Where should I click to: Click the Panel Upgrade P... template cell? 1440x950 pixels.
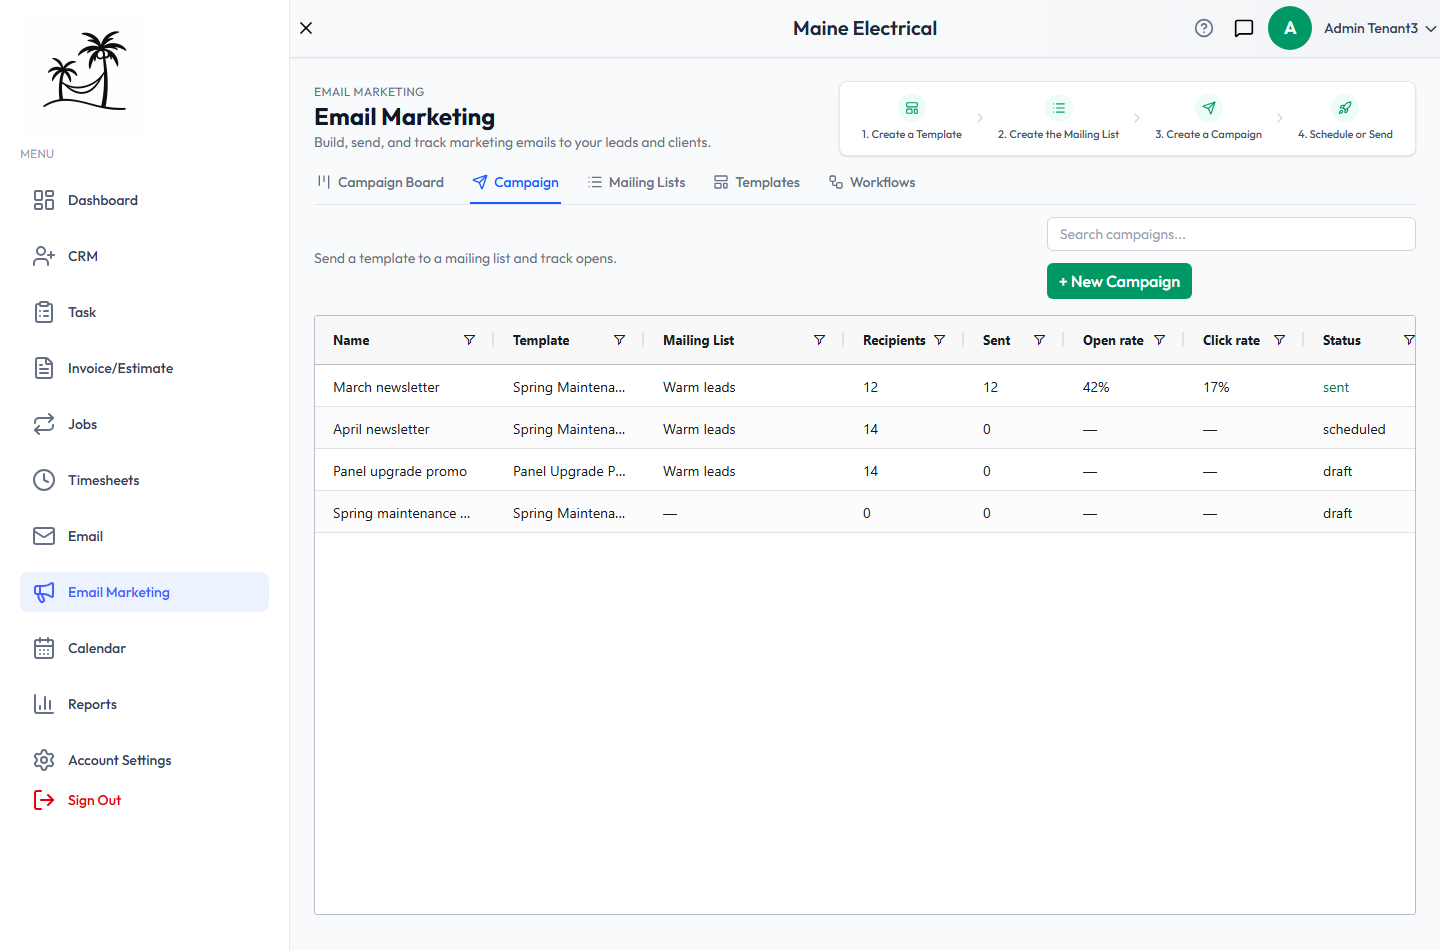click(x=569, y=471)
